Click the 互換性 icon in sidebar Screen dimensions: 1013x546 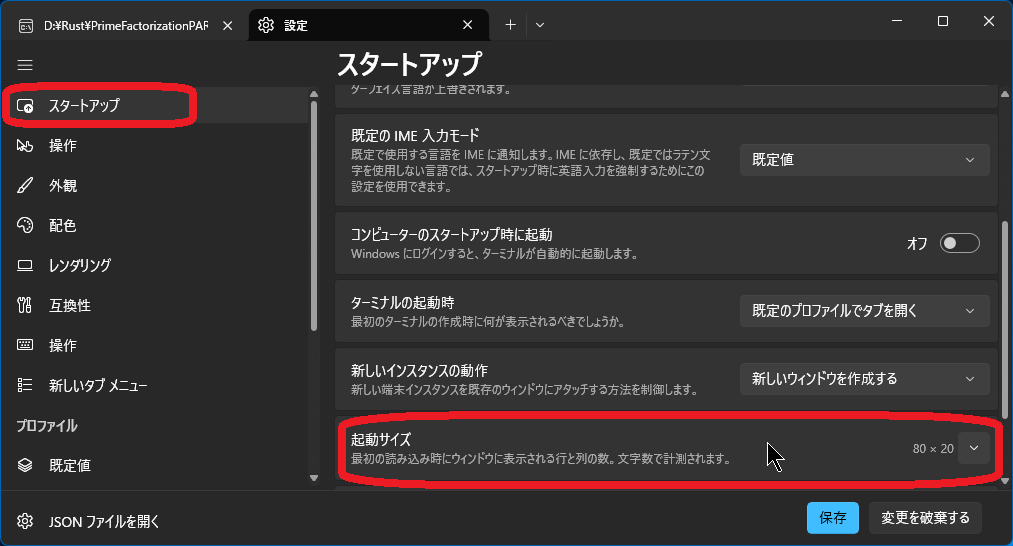pos(26,306)
